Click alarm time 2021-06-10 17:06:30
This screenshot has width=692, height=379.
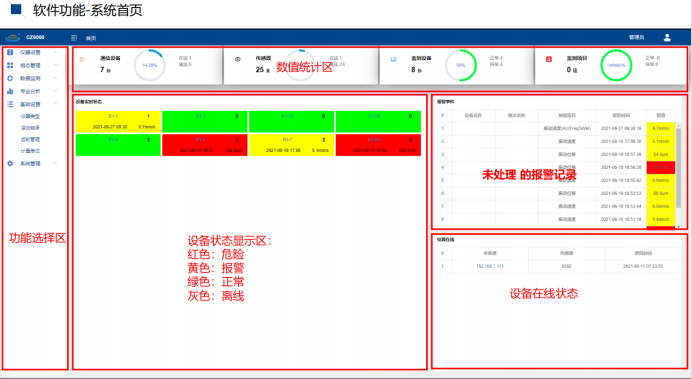point(621,142)
